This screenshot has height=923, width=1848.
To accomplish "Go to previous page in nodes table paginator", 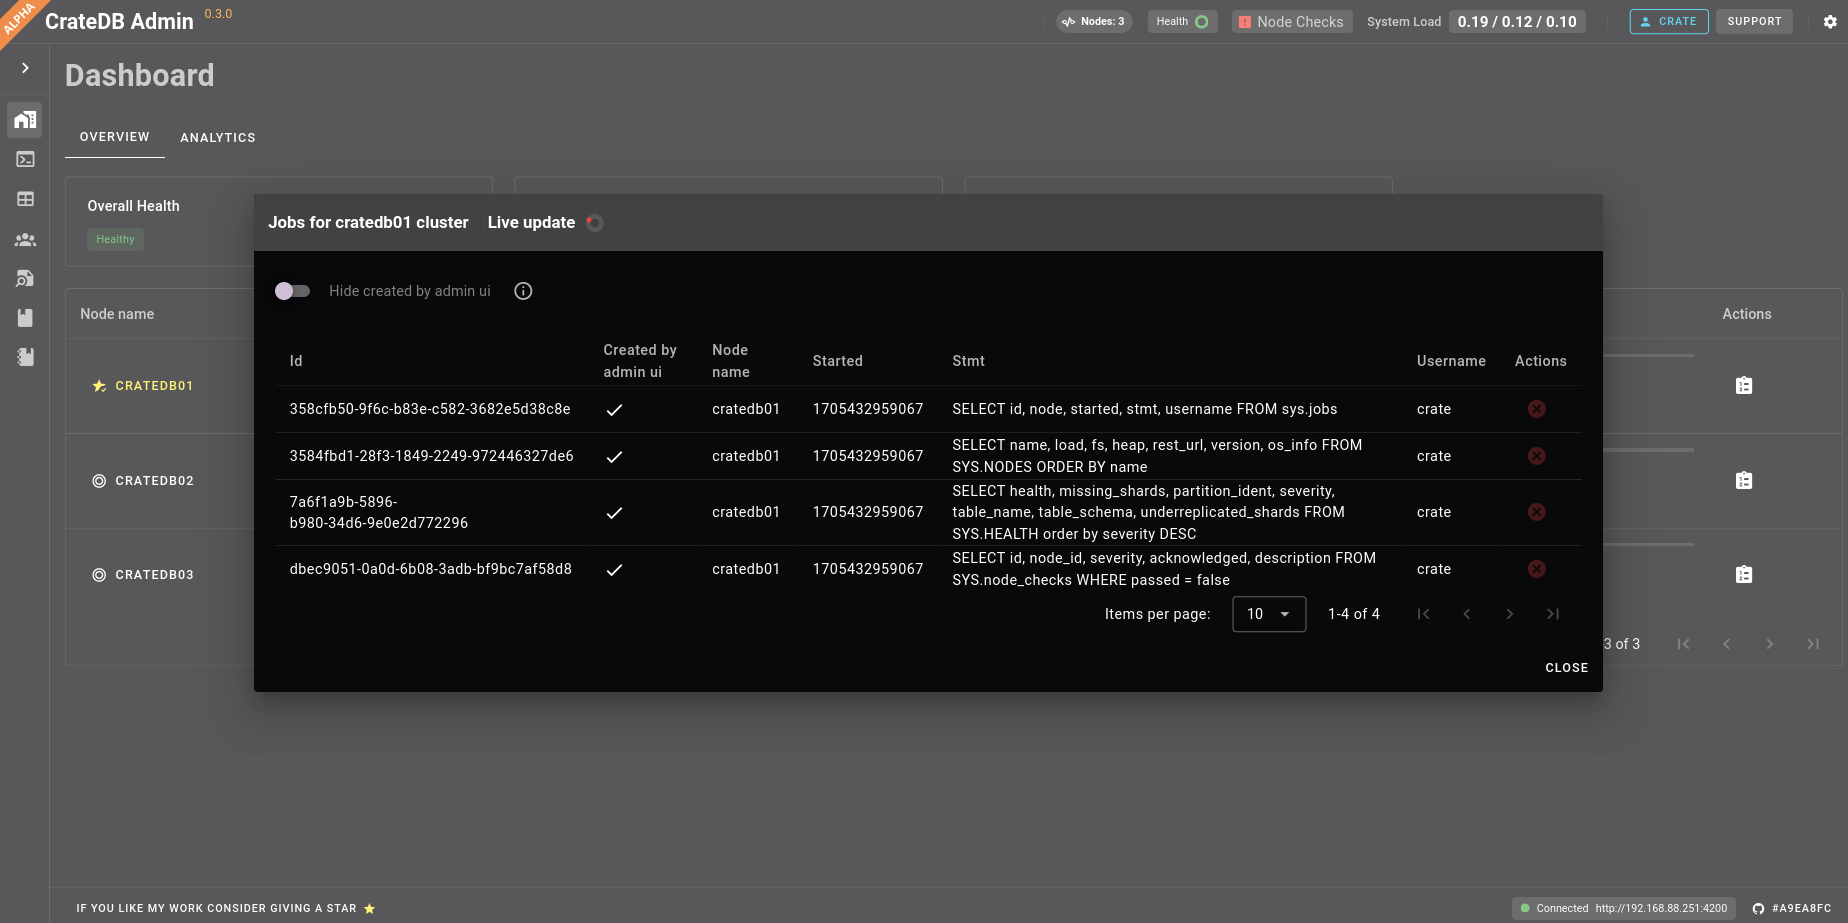I will 1727,644.
